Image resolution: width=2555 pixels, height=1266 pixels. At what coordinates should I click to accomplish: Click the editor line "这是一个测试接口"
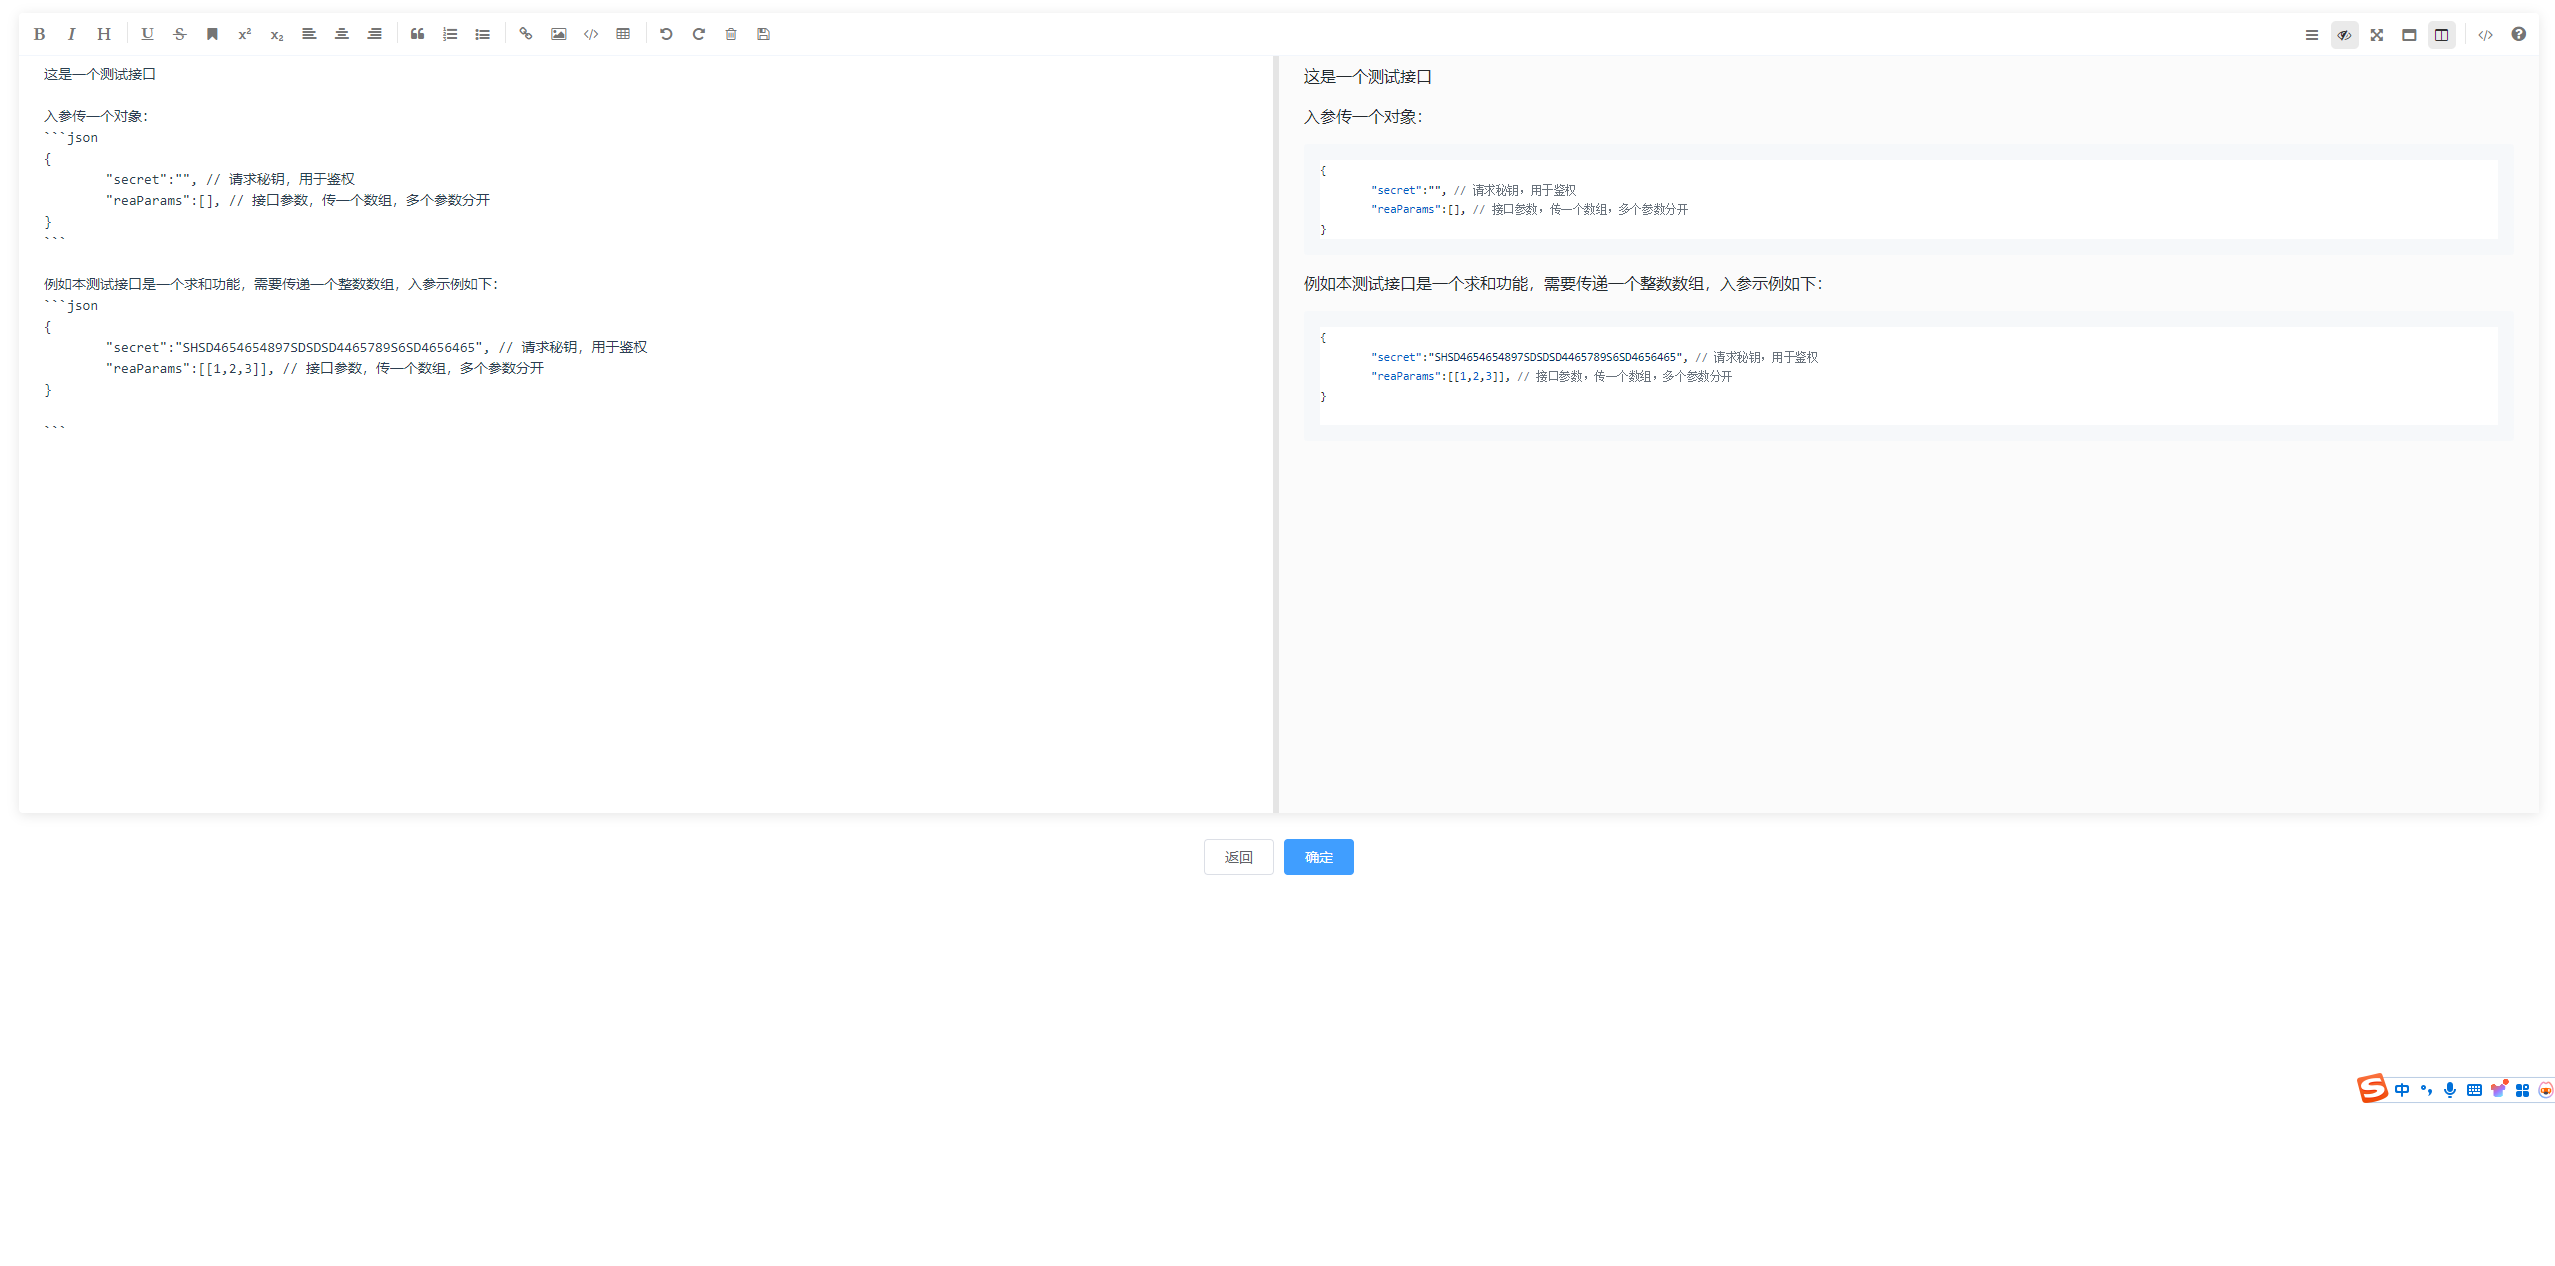tap(100, 74)
